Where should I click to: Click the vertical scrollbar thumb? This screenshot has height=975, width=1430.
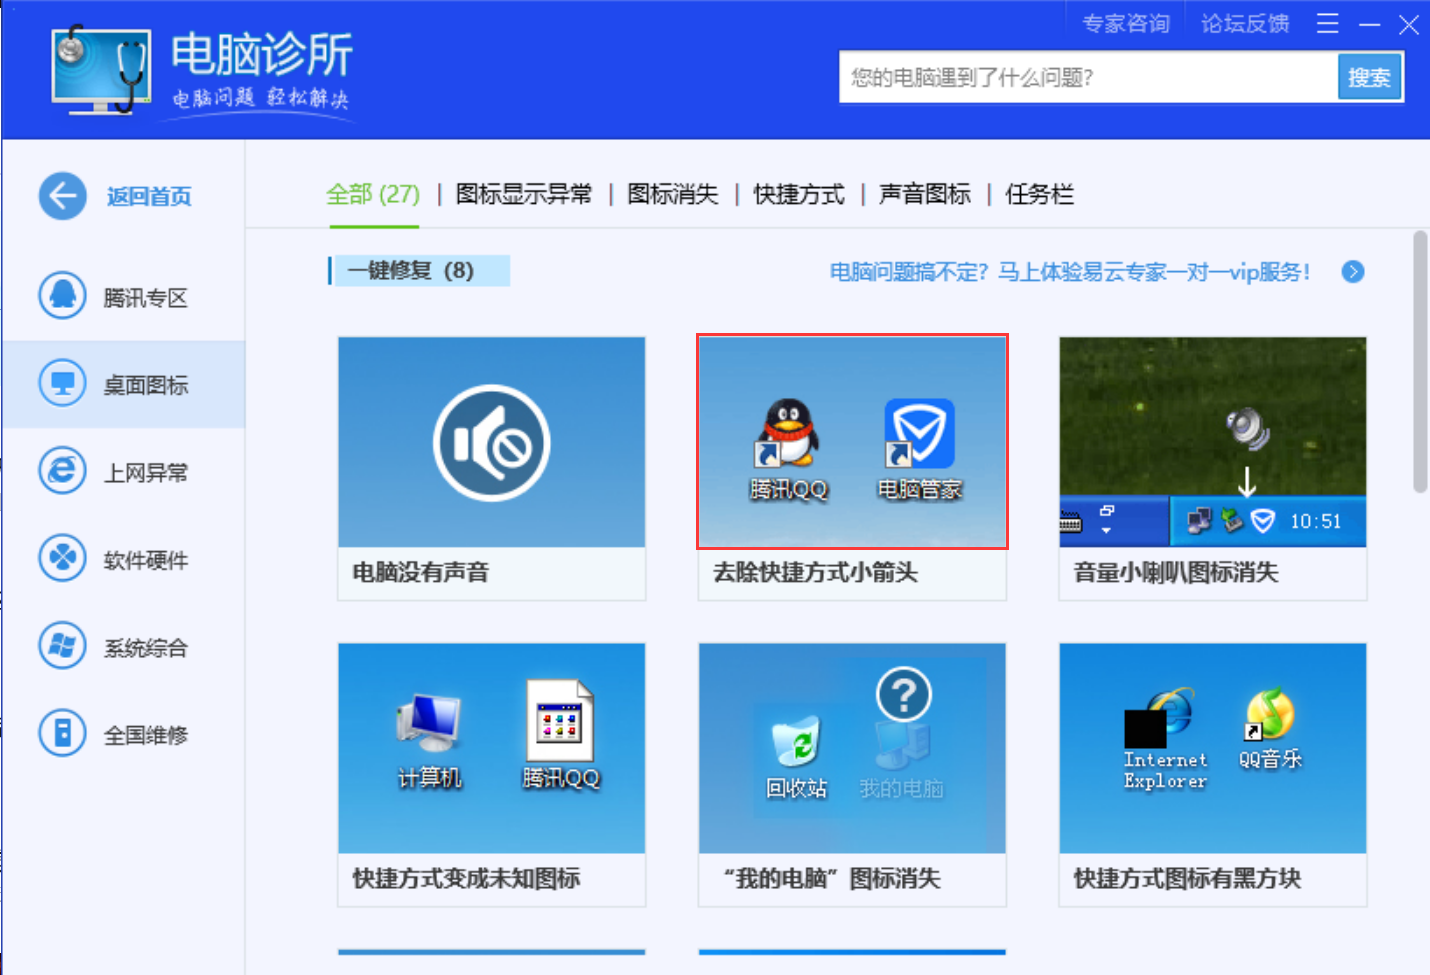point(1420,362)
